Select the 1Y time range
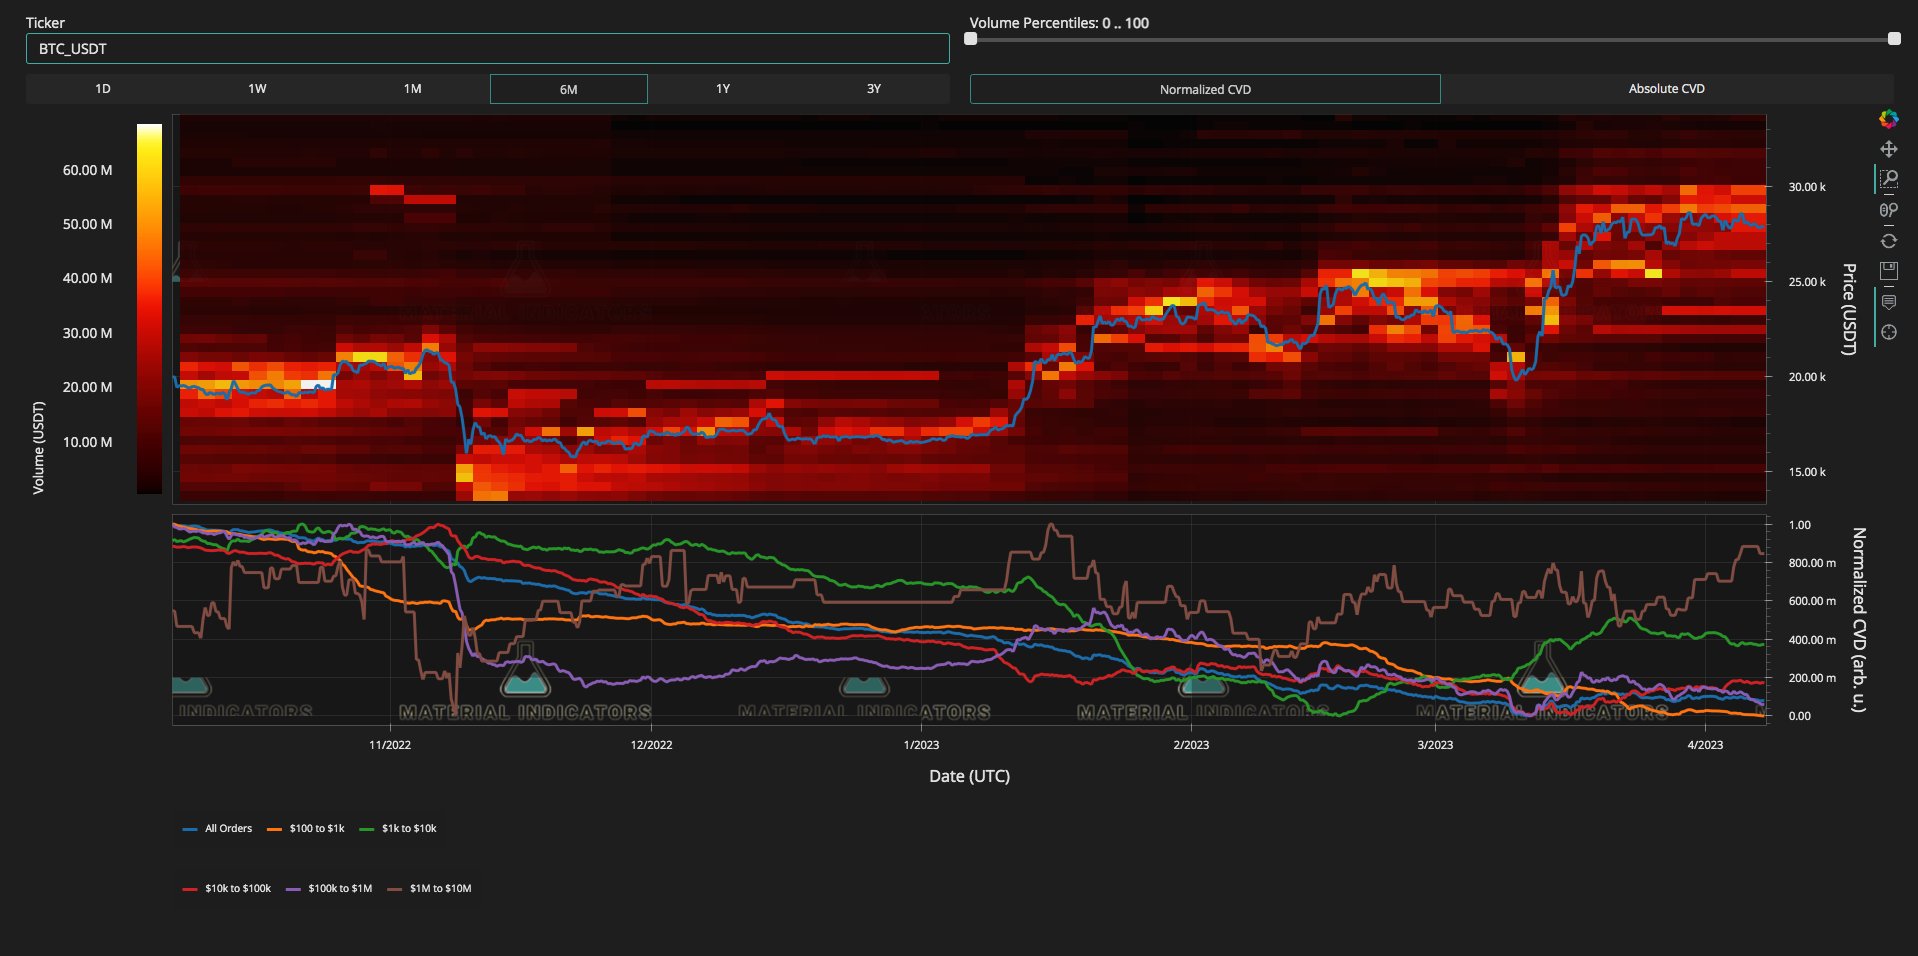The height and width of the screenshot is (956, 1918). tap(723, 89)
